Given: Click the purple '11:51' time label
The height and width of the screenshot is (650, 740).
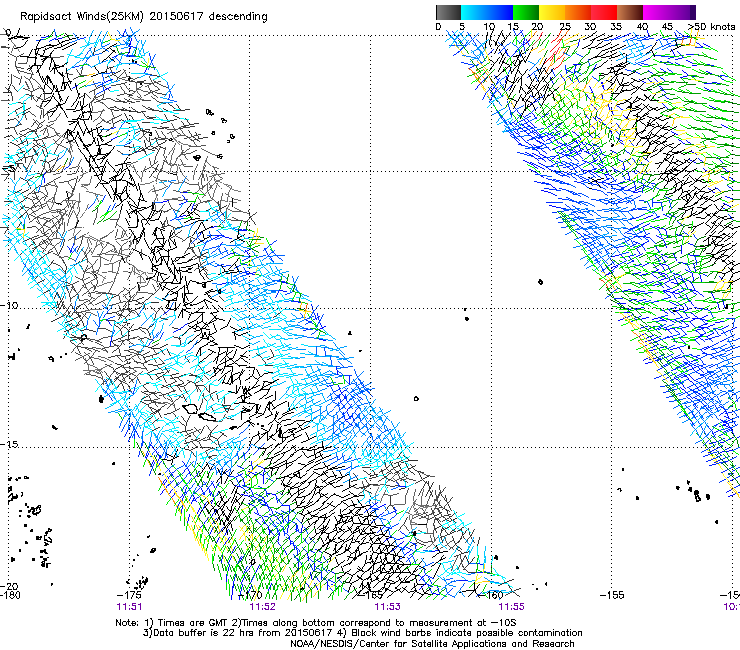Looking at the screenshot, I should pyautogui.click(x=129, y=607).
